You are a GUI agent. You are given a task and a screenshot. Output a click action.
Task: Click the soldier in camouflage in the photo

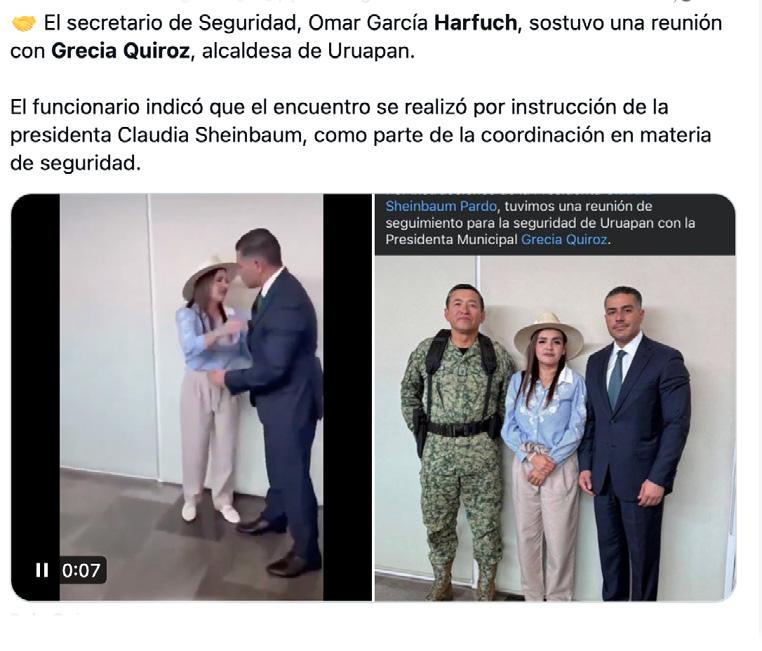[x=458, y=437]
